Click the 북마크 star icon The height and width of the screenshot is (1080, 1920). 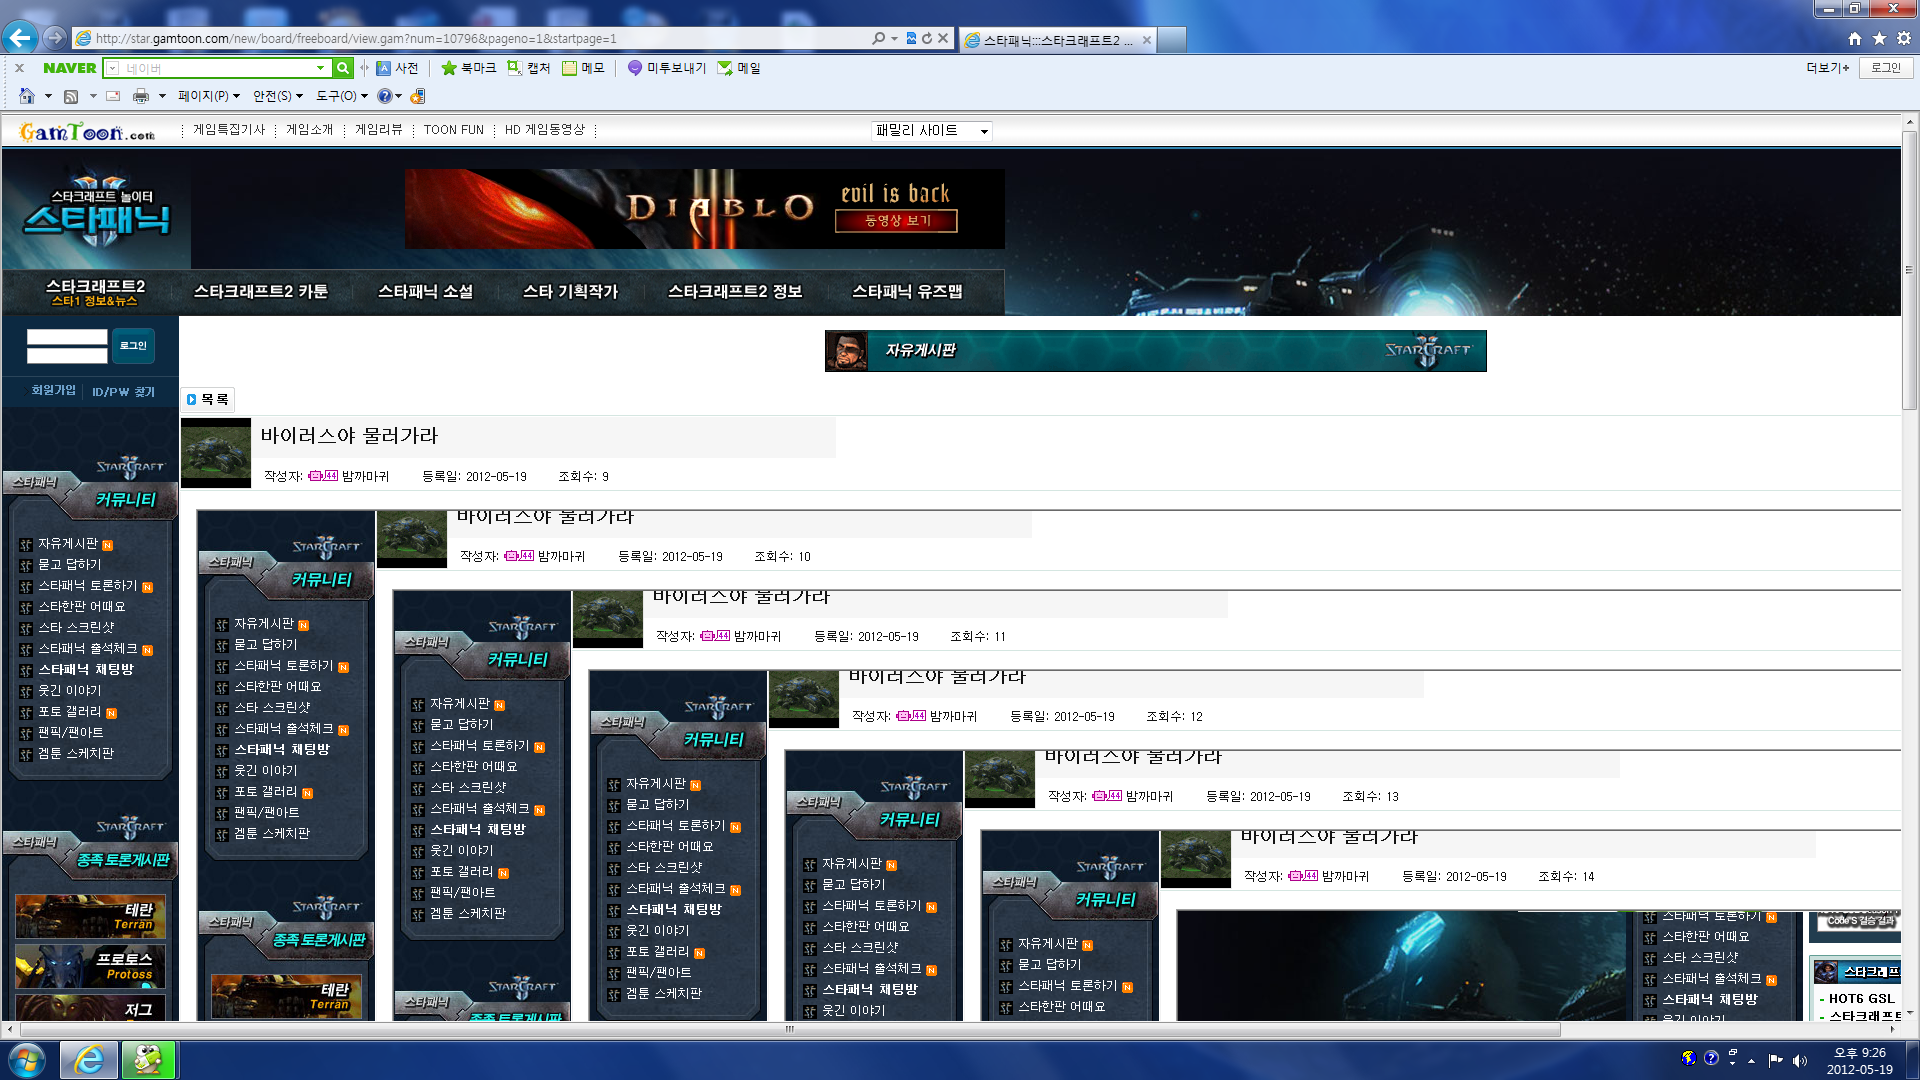[449, 68]
